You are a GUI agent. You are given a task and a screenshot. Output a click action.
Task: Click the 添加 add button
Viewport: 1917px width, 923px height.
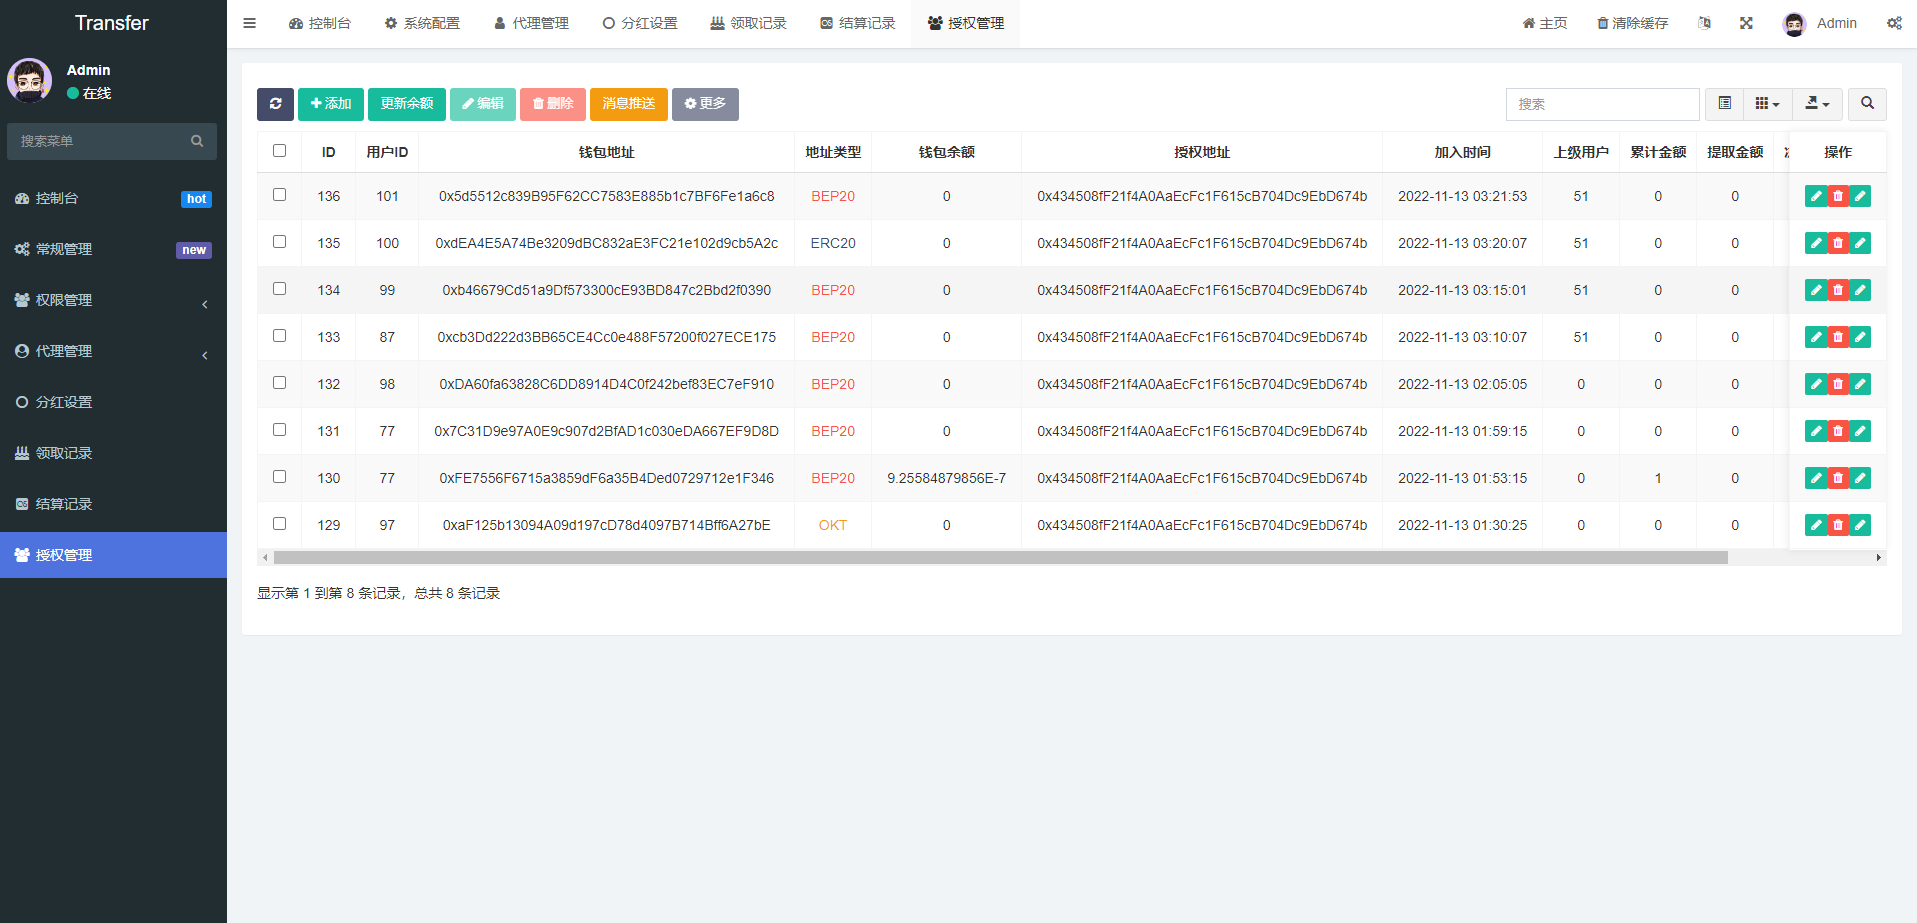point(330,104)
